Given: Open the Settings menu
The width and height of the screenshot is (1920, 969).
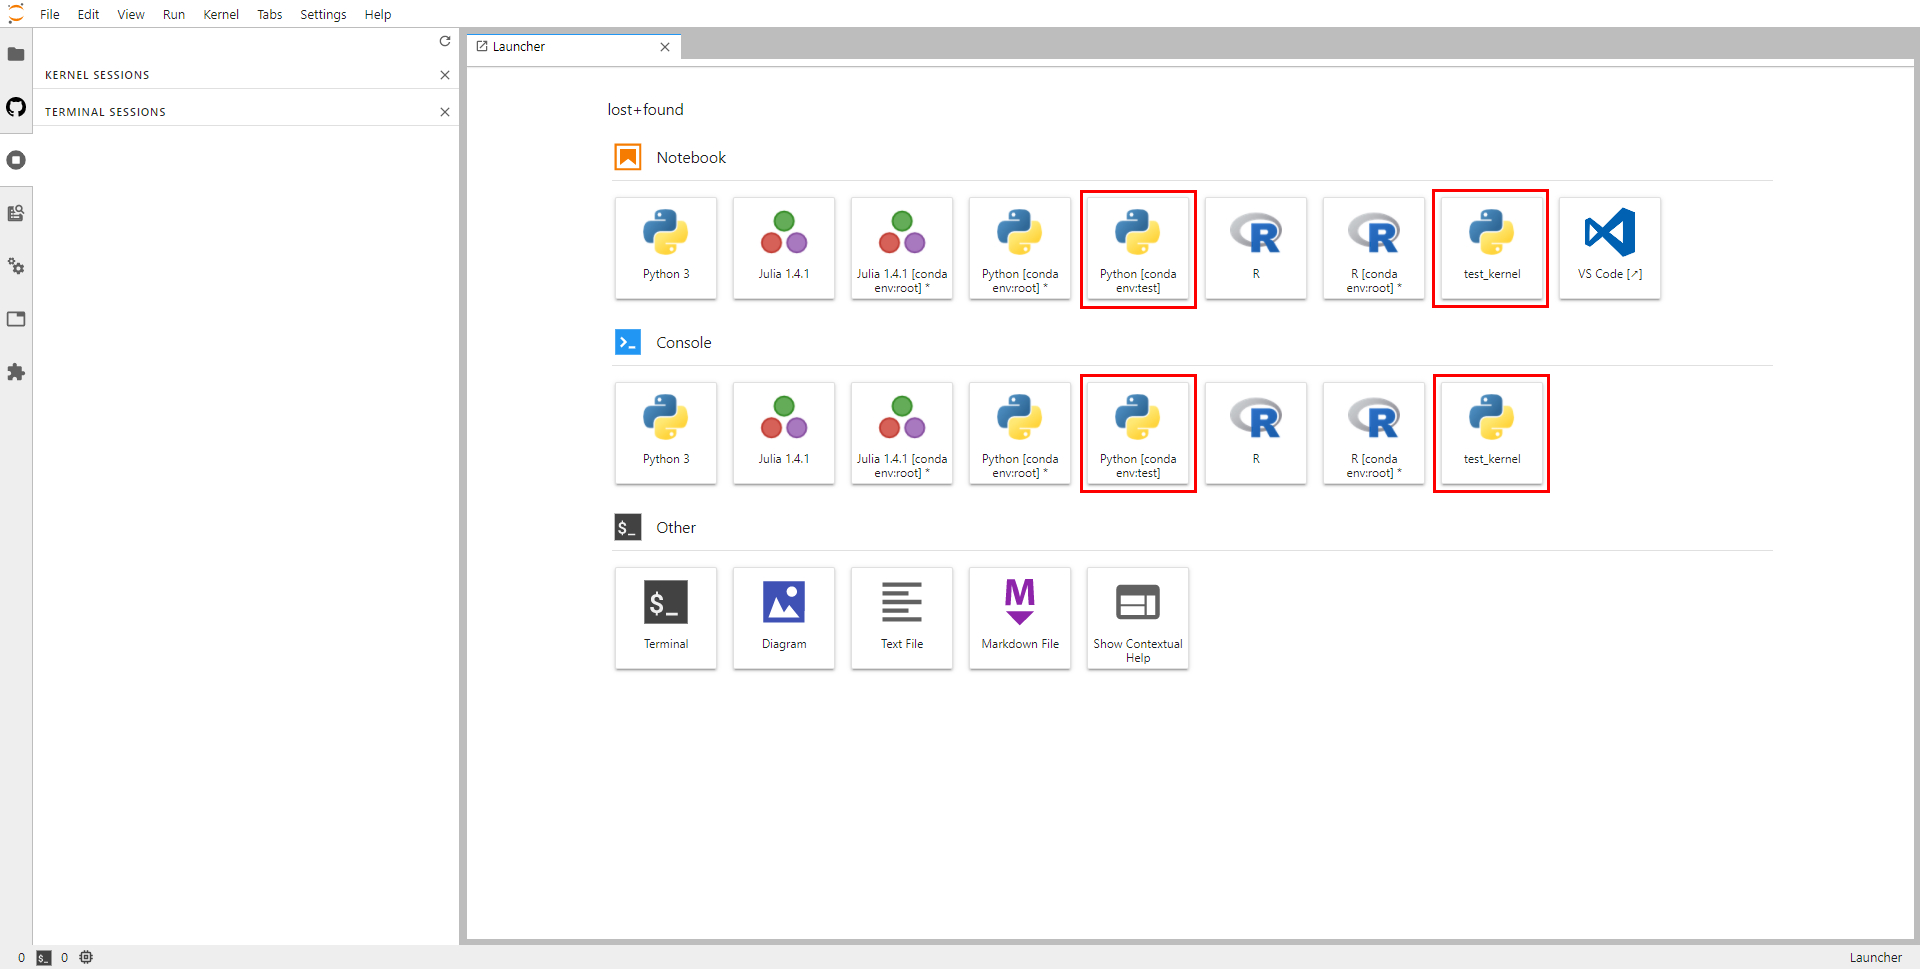Looking at the screenshot, I should tap(323, 14).
